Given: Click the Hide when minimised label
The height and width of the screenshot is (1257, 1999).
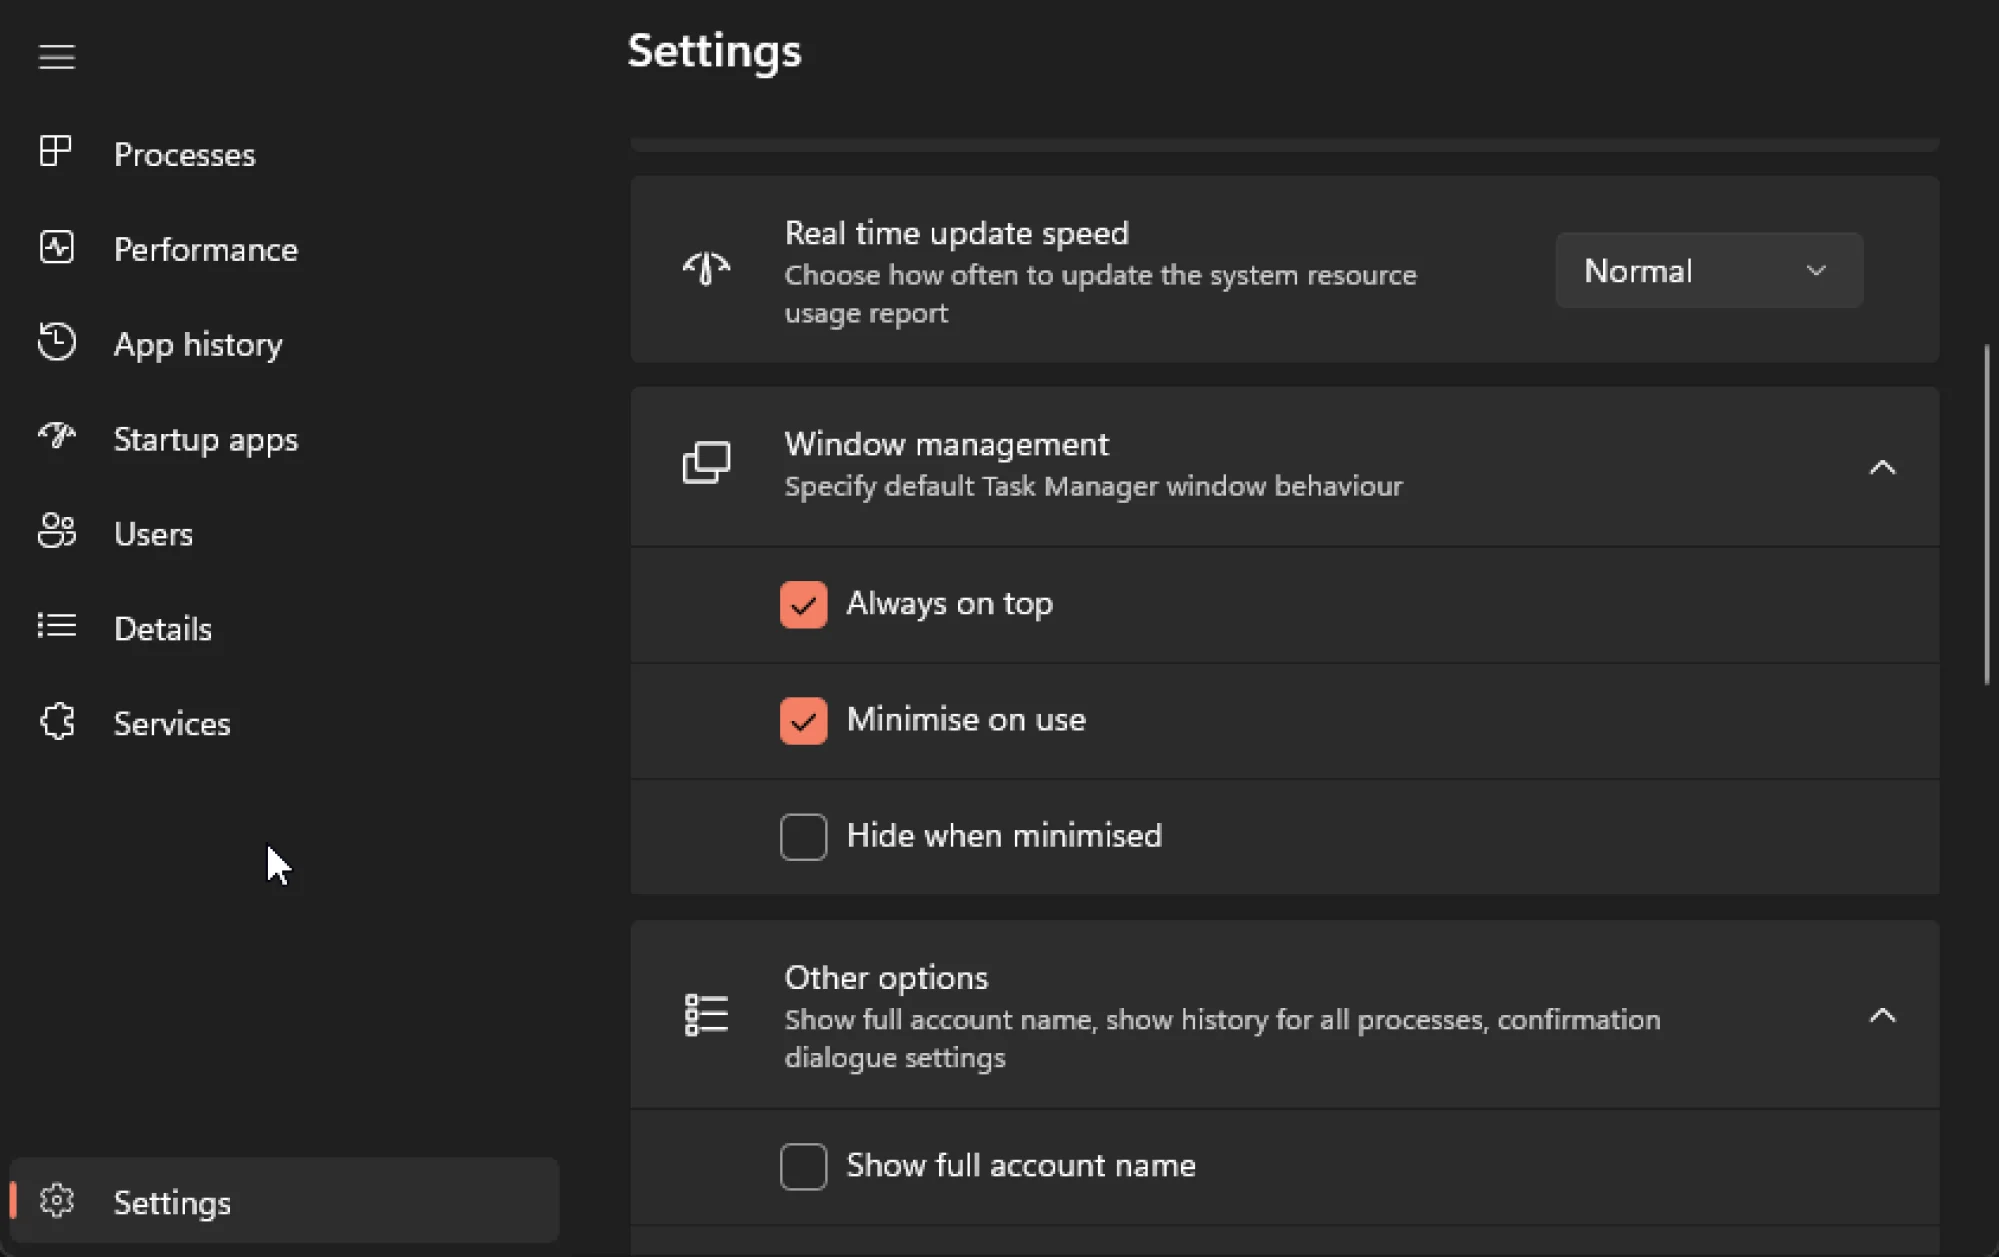Looking at the screenshot, I should click(1004, 836).
